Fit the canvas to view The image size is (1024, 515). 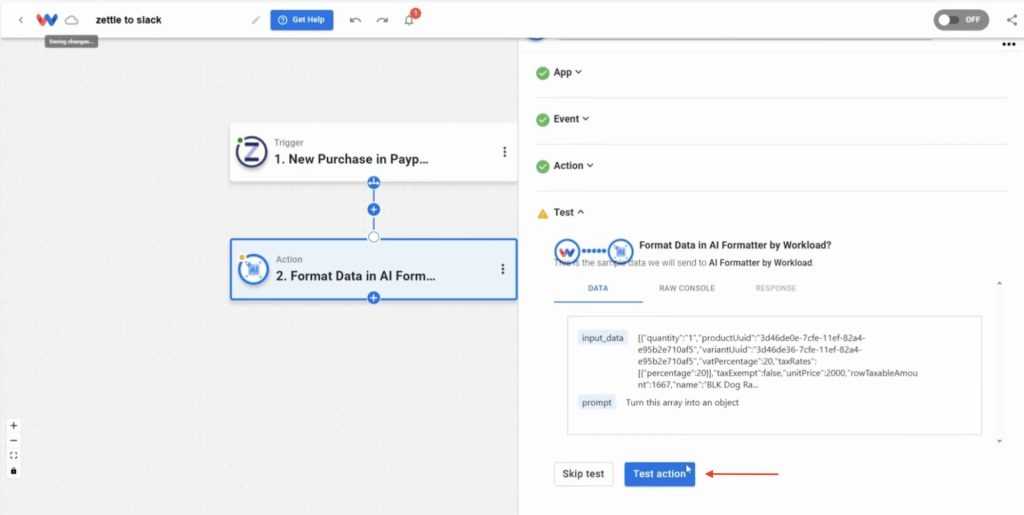point(14,456)
